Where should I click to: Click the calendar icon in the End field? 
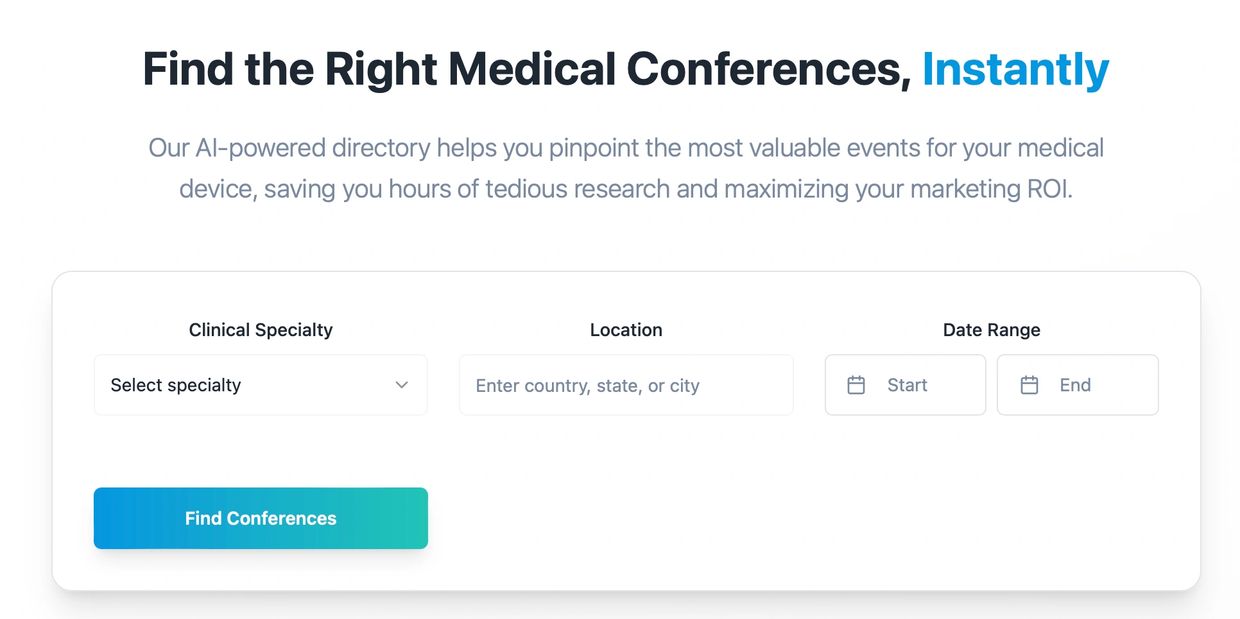coord(1029,385)
